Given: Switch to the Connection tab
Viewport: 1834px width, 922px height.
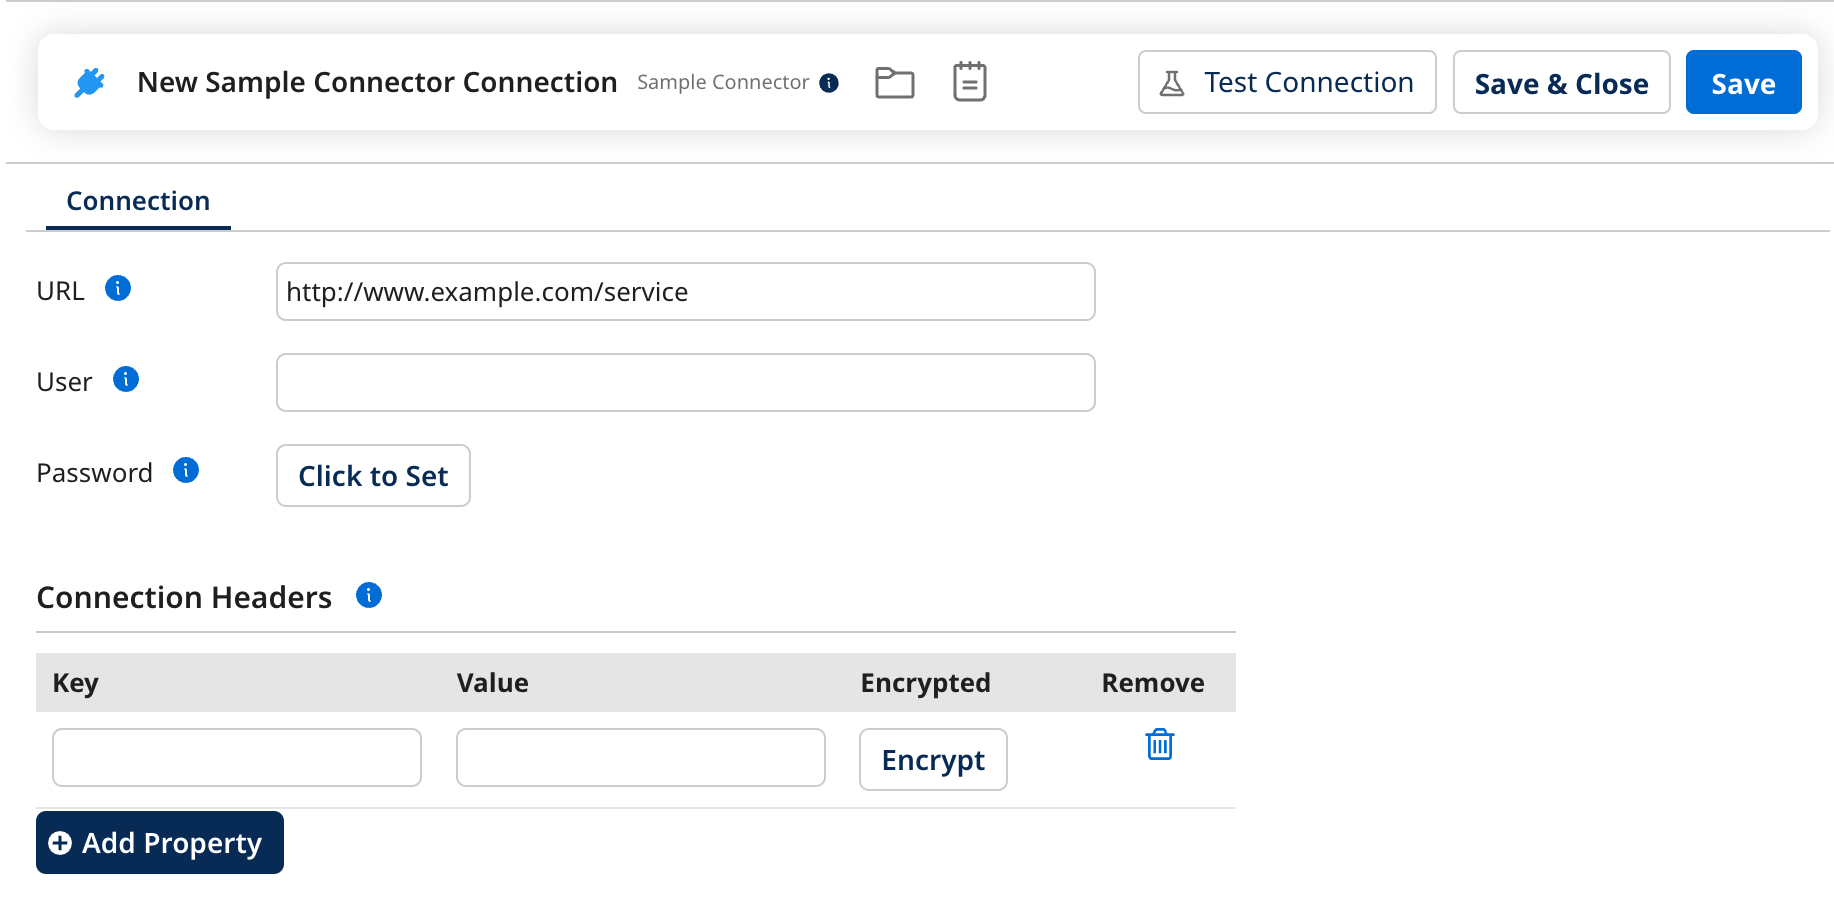Looking at the screenshot, I should point(137,200).
